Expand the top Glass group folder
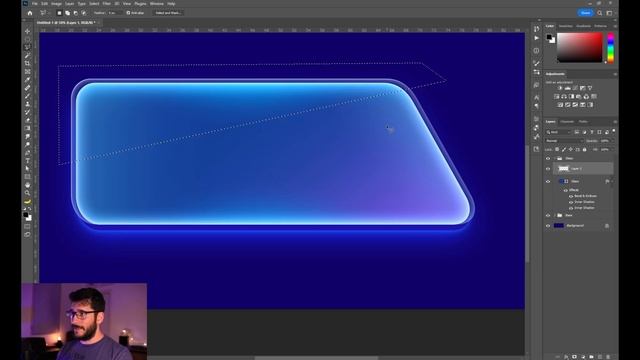This screenshot has height=360, width=640. pyautogui.click(x=554, y=158)
